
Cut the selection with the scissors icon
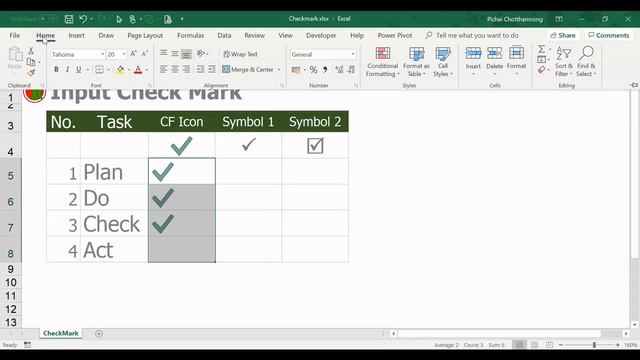pyautogui.click(x=31, y=51)
